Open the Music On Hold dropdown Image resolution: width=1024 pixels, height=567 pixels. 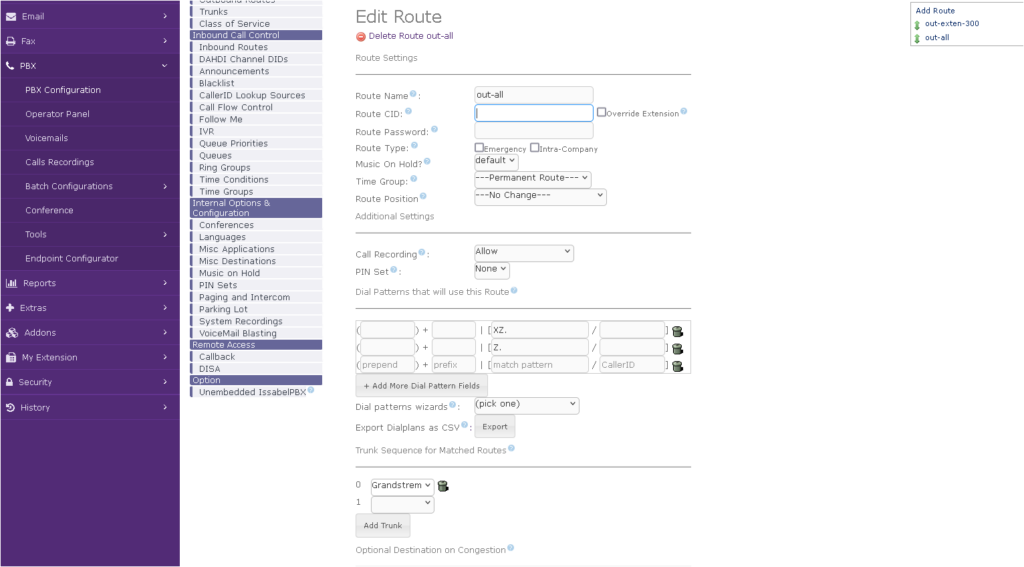[x=496, y=161]
